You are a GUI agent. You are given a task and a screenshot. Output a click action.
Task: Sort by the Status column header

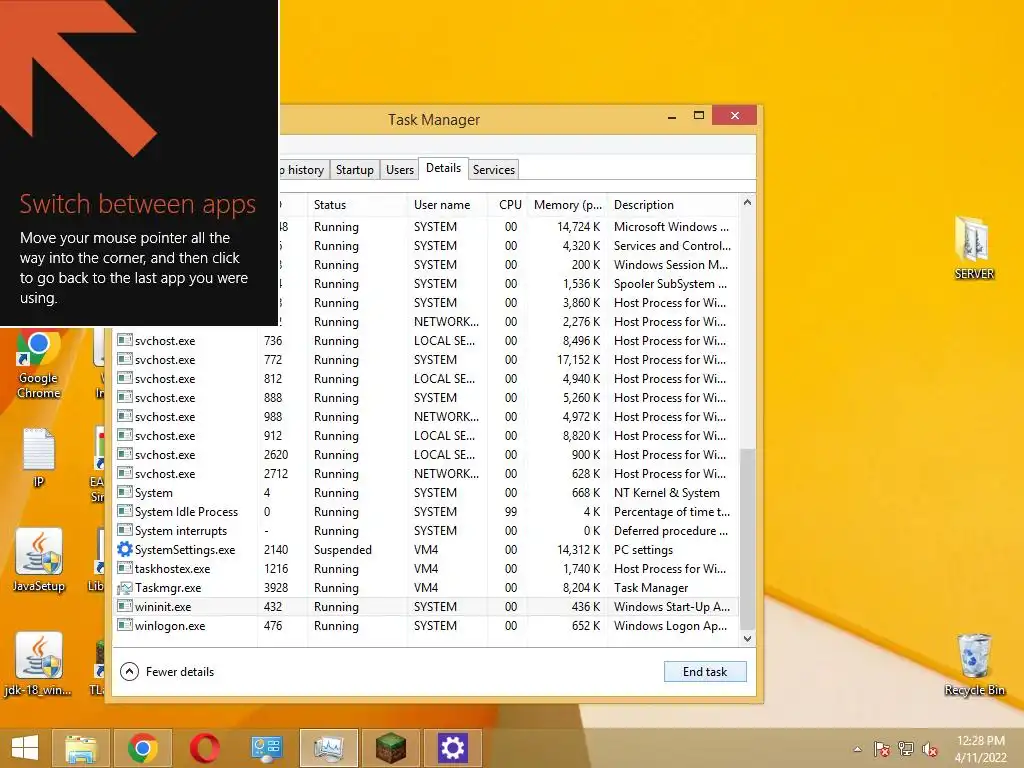click(357, 204)
